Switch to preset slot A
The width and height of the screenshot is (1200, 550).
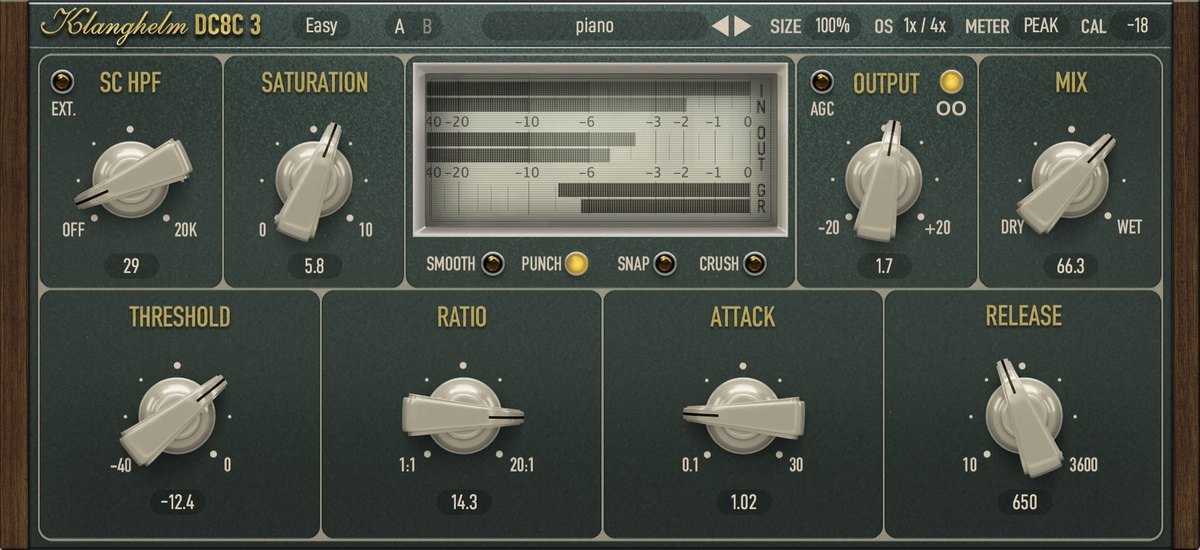pyautogui.click(x=400, y=27)
